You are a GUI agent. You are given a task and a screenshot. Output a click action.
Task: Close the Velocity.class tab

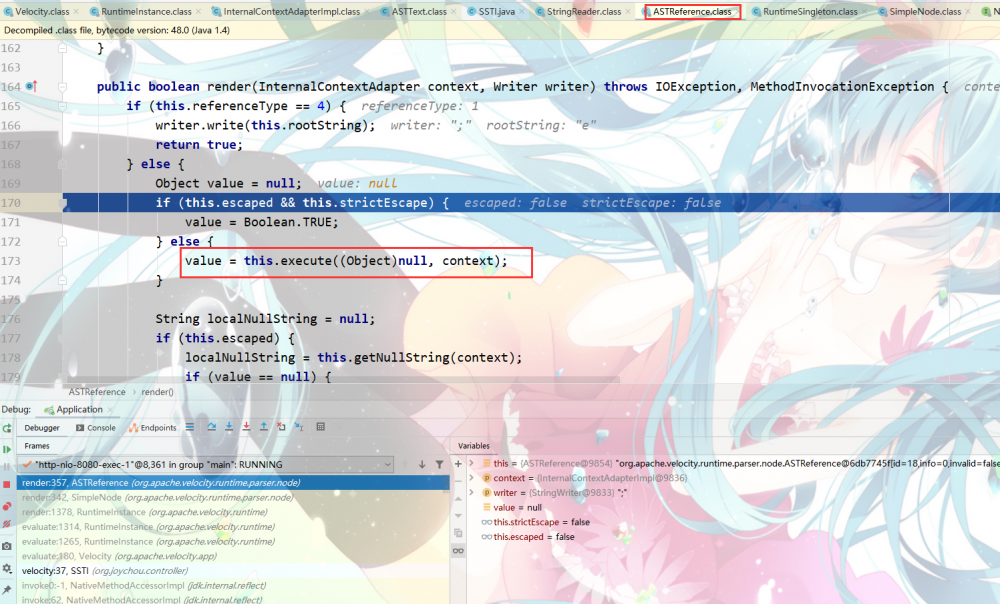click(x=76, y=11)
